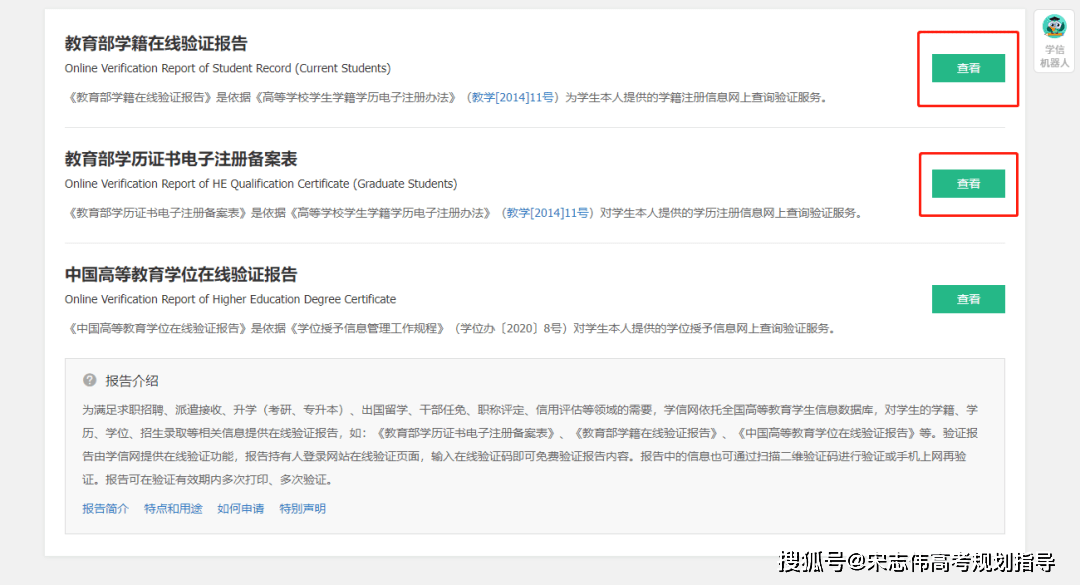The height and width of the screenshot is (585, 1080).
Task: Click 查看 for 教育部学籍在线验证报告
Action: tap(968, 68)
